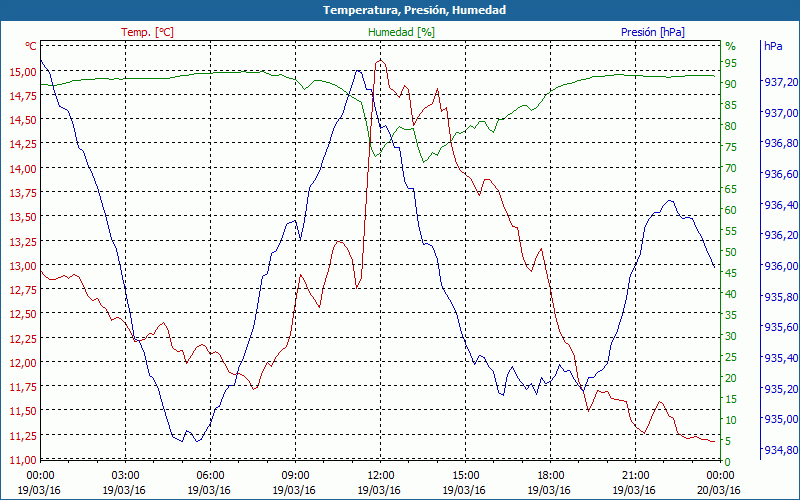This screenshot has height=500, width=800.
Task: Click the temperature axis value '12,50'
Action: 23,314
